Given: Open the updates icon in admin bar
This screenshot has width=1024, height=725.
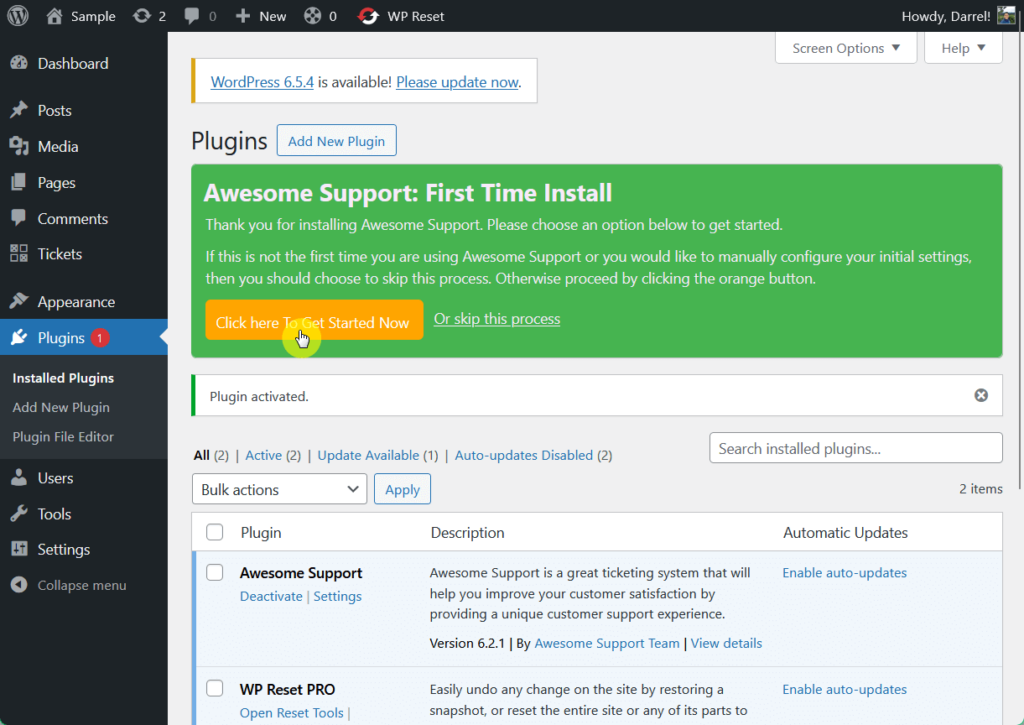Looking at the screenshot, I should pyautogui.click(x=141, y=16).
